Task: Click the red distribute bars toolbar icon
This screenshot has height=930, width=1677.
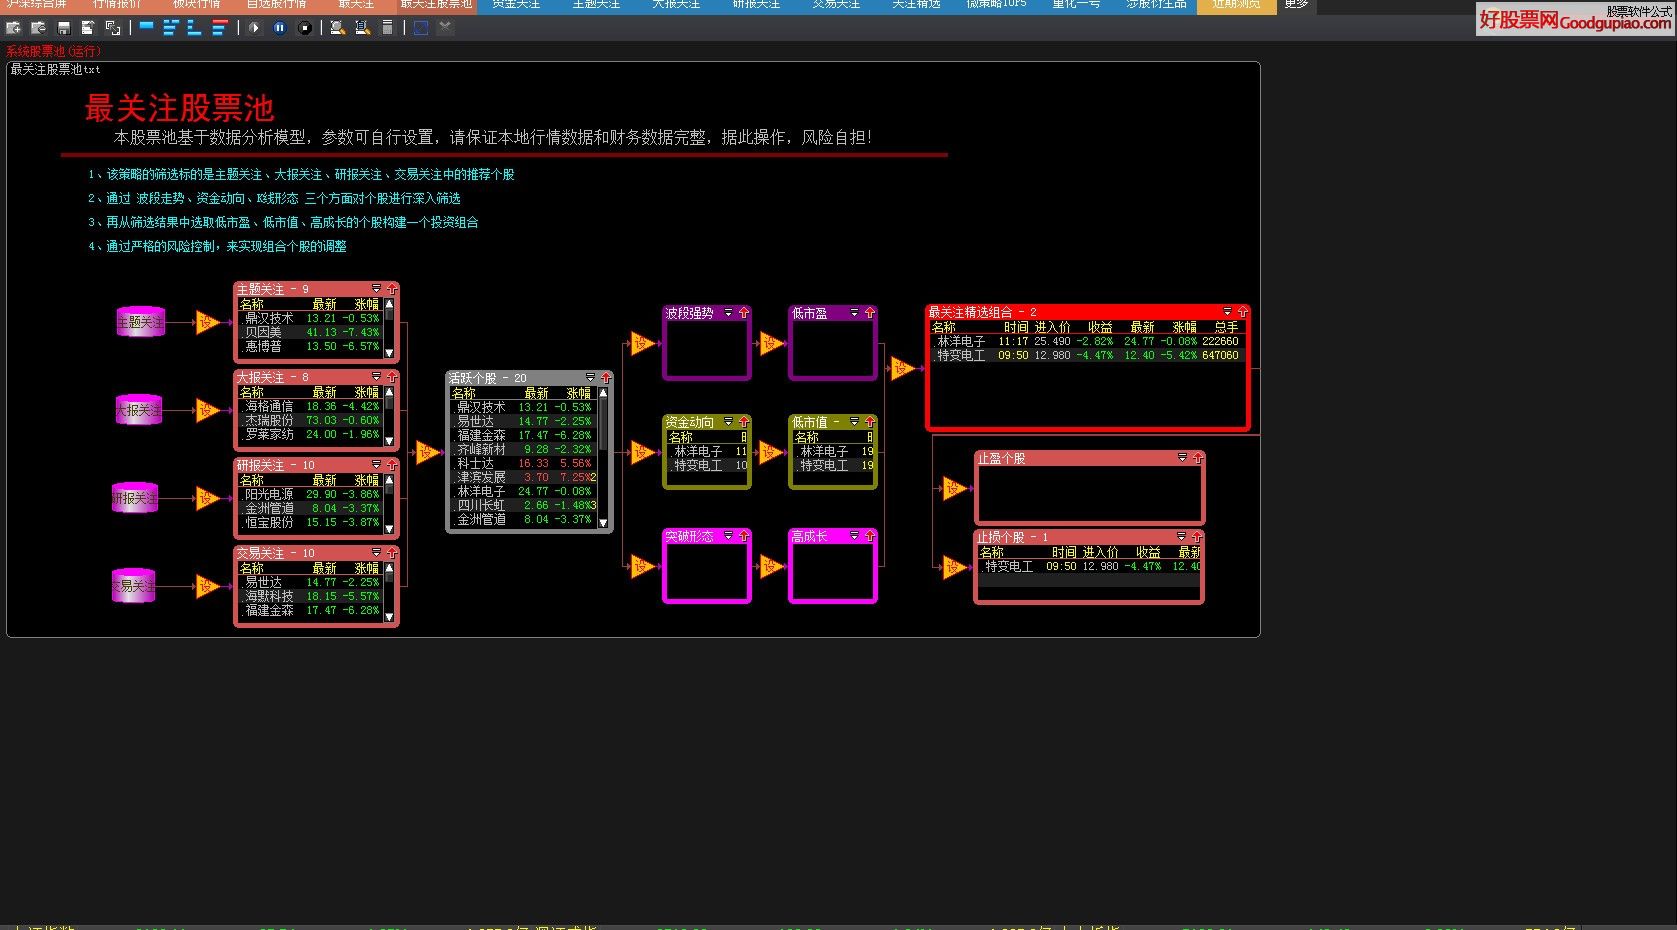Action: 220,28
